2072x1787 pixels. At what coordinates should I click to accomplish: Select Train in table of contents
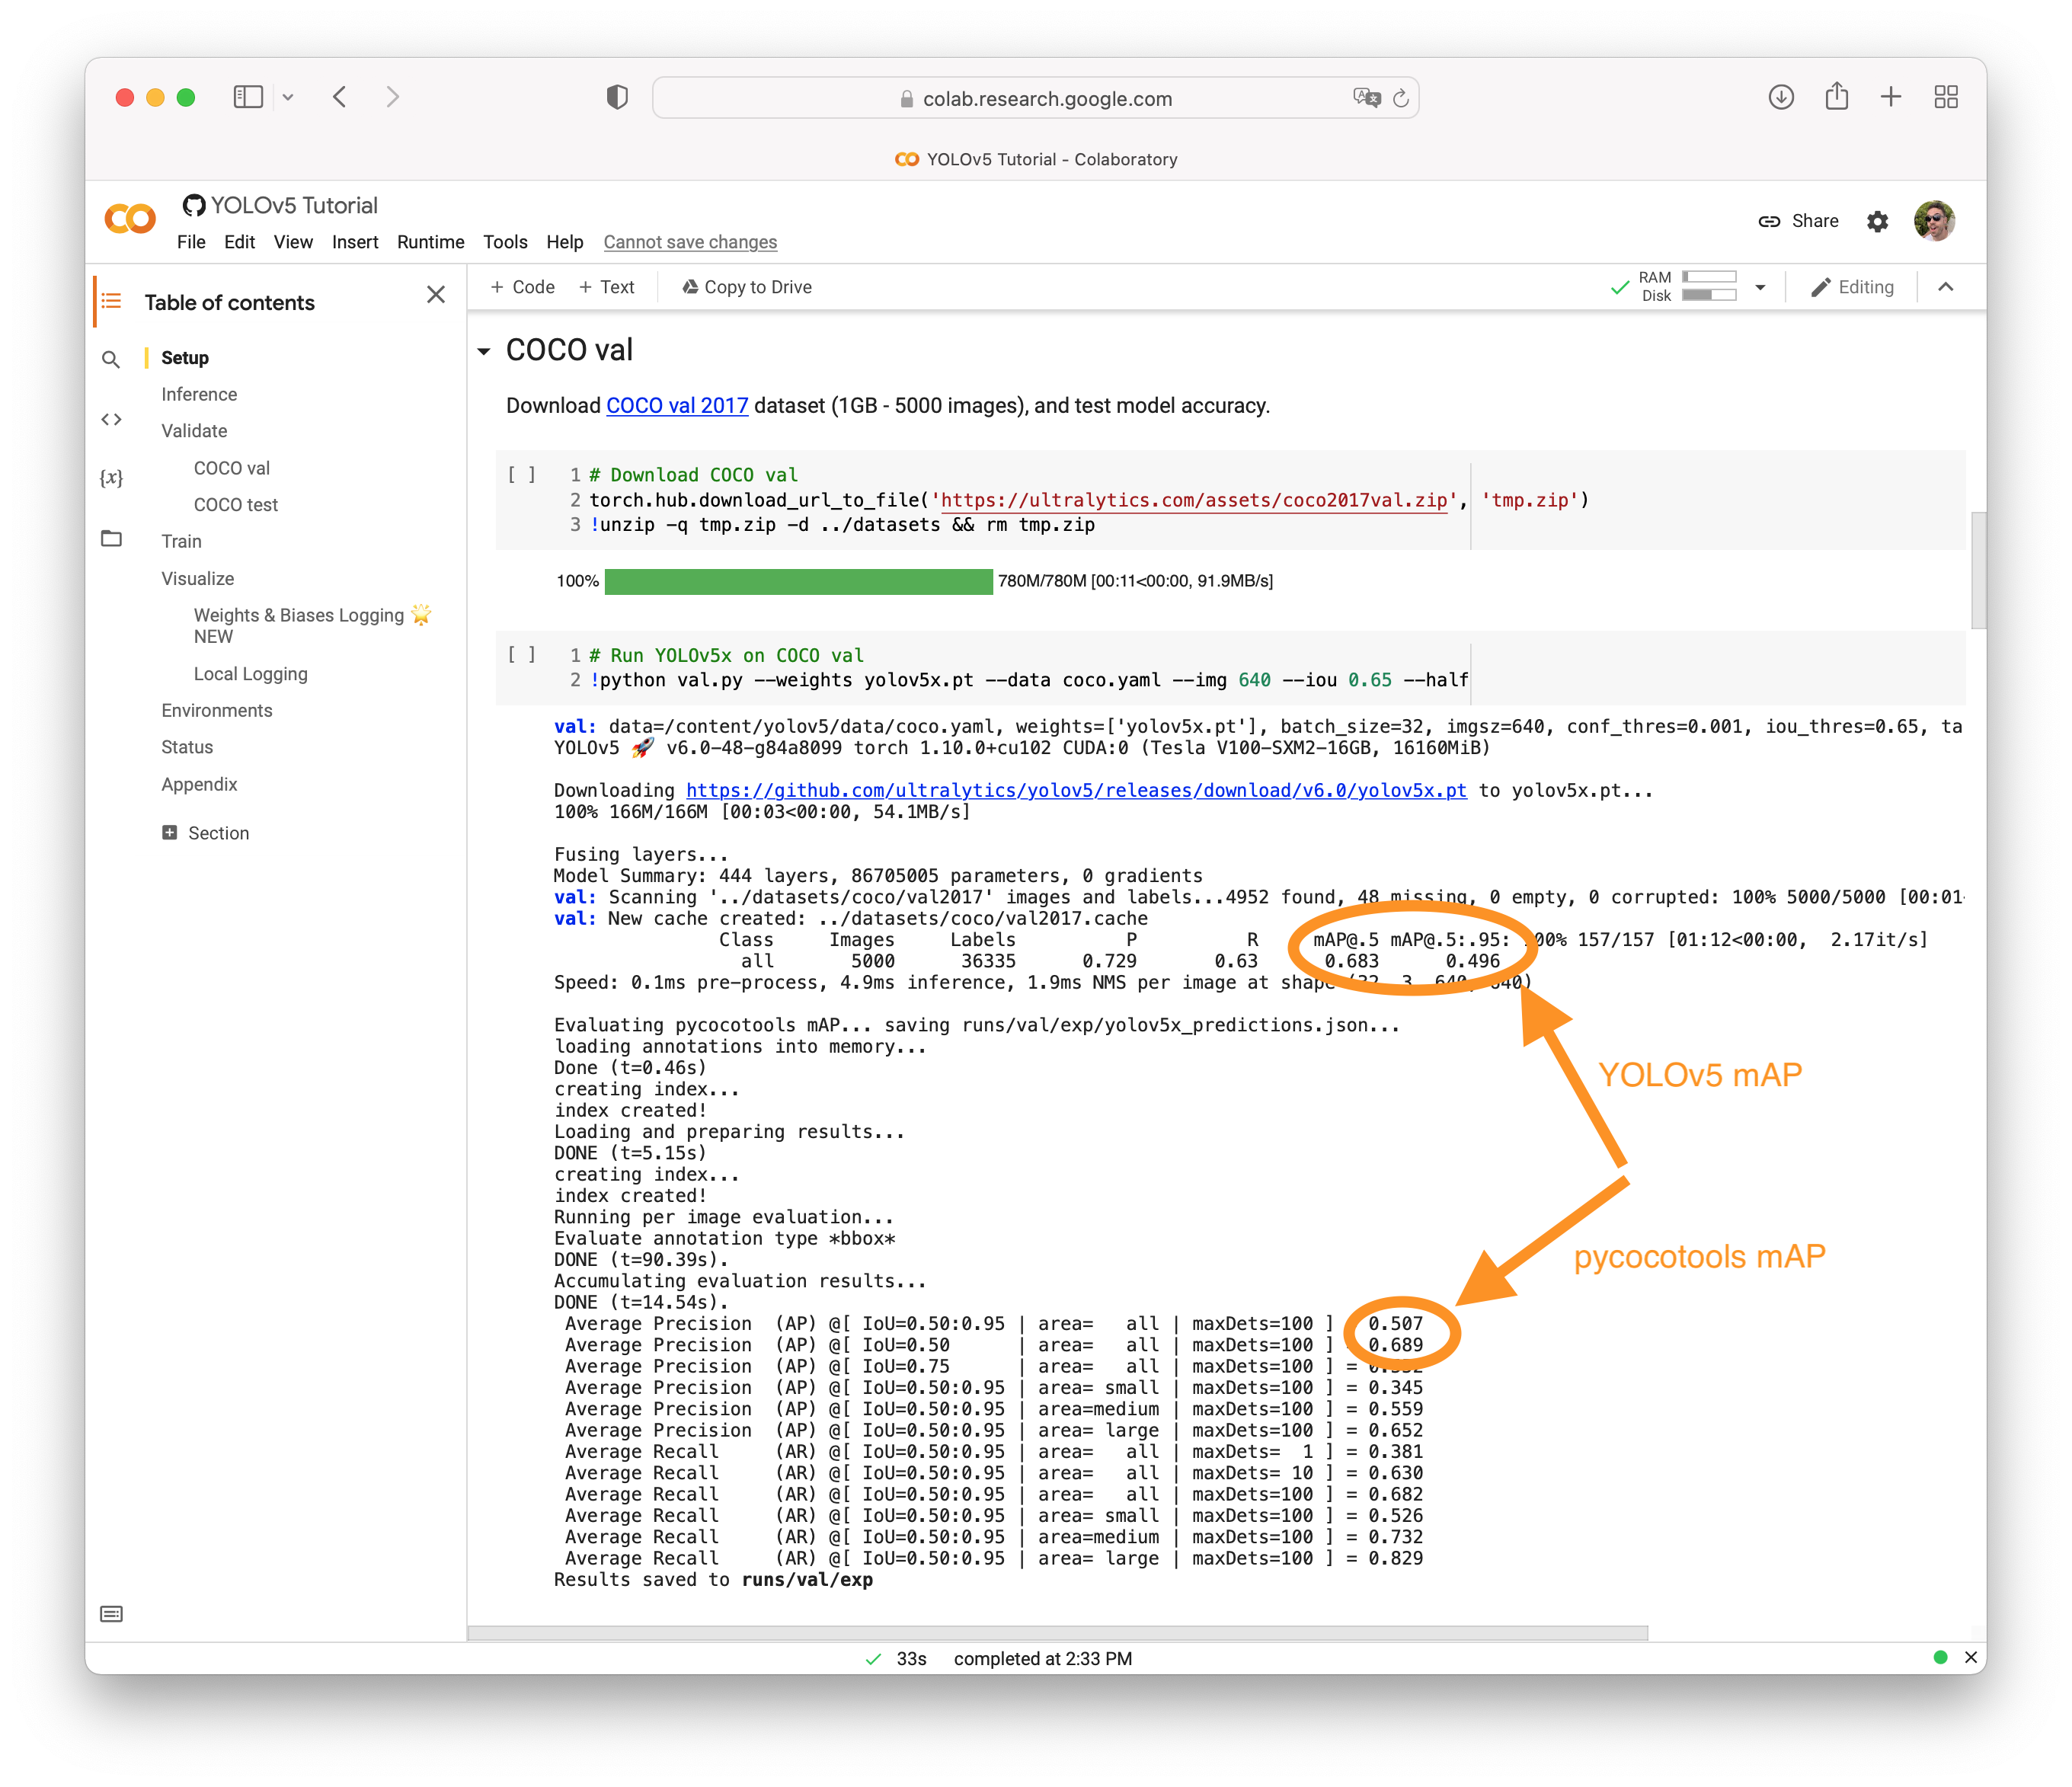tap(181, 541)
